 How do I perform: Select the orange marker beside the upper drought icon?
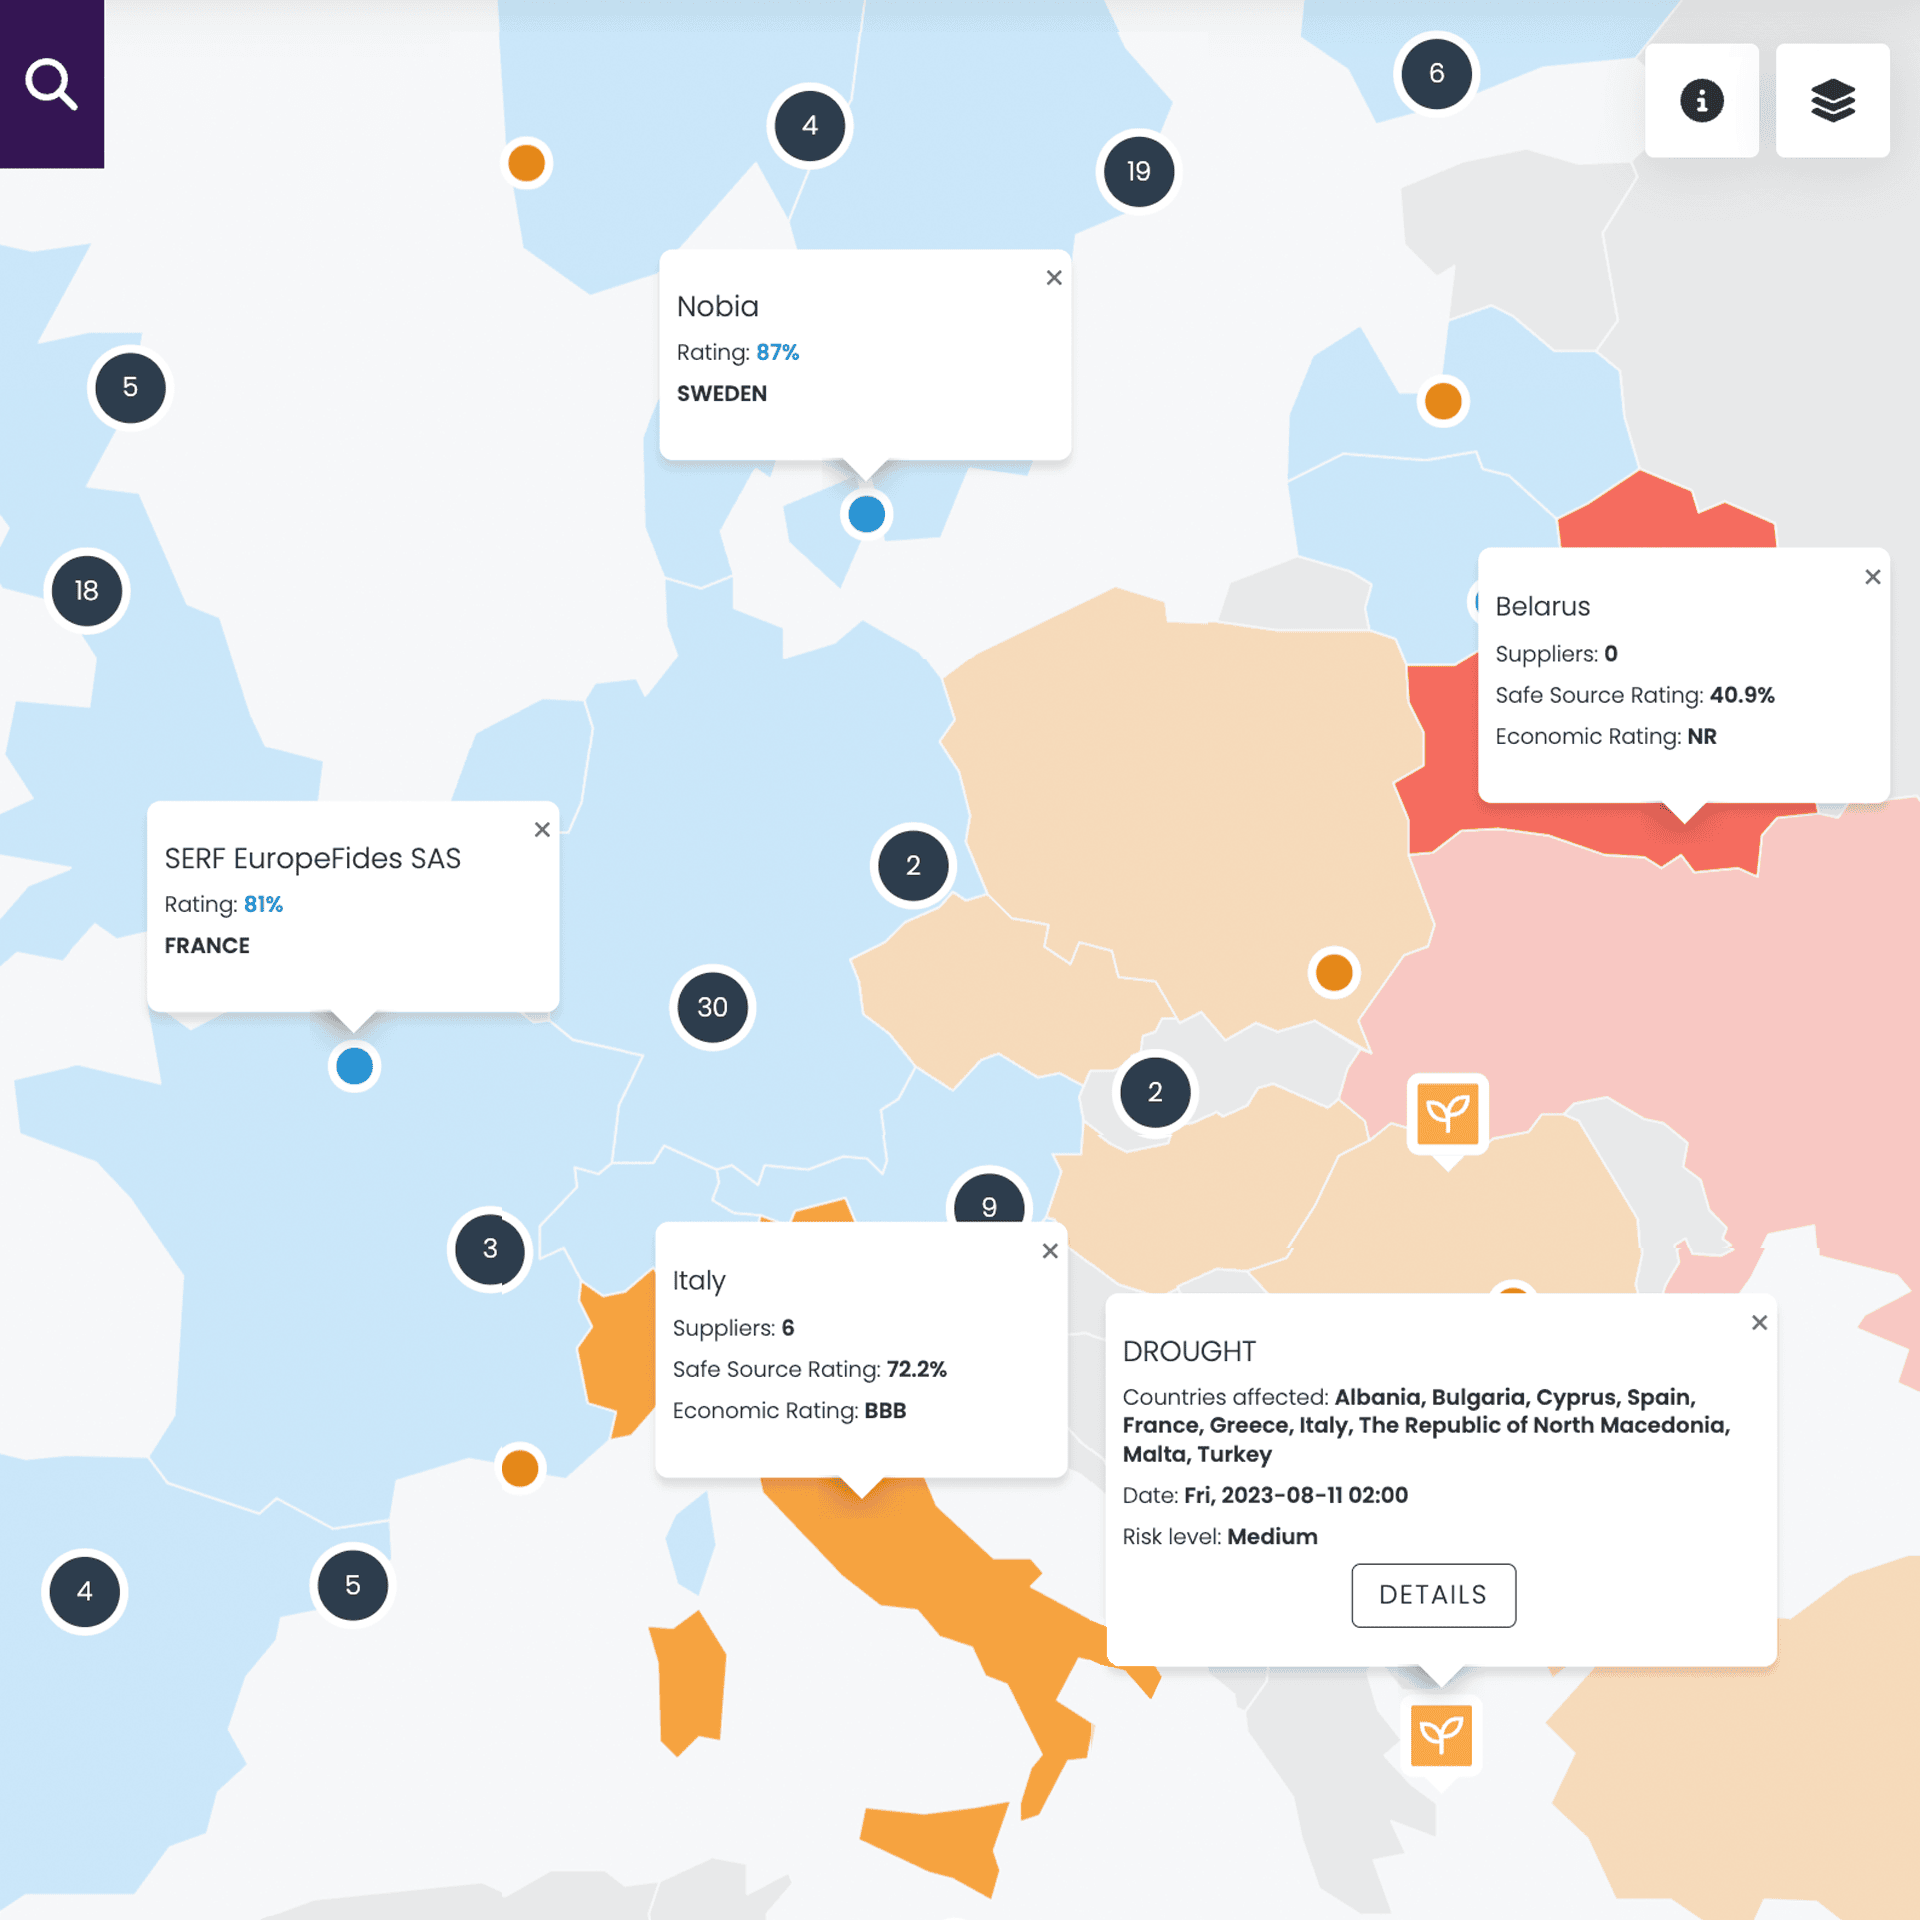(x=1334, y=972)
